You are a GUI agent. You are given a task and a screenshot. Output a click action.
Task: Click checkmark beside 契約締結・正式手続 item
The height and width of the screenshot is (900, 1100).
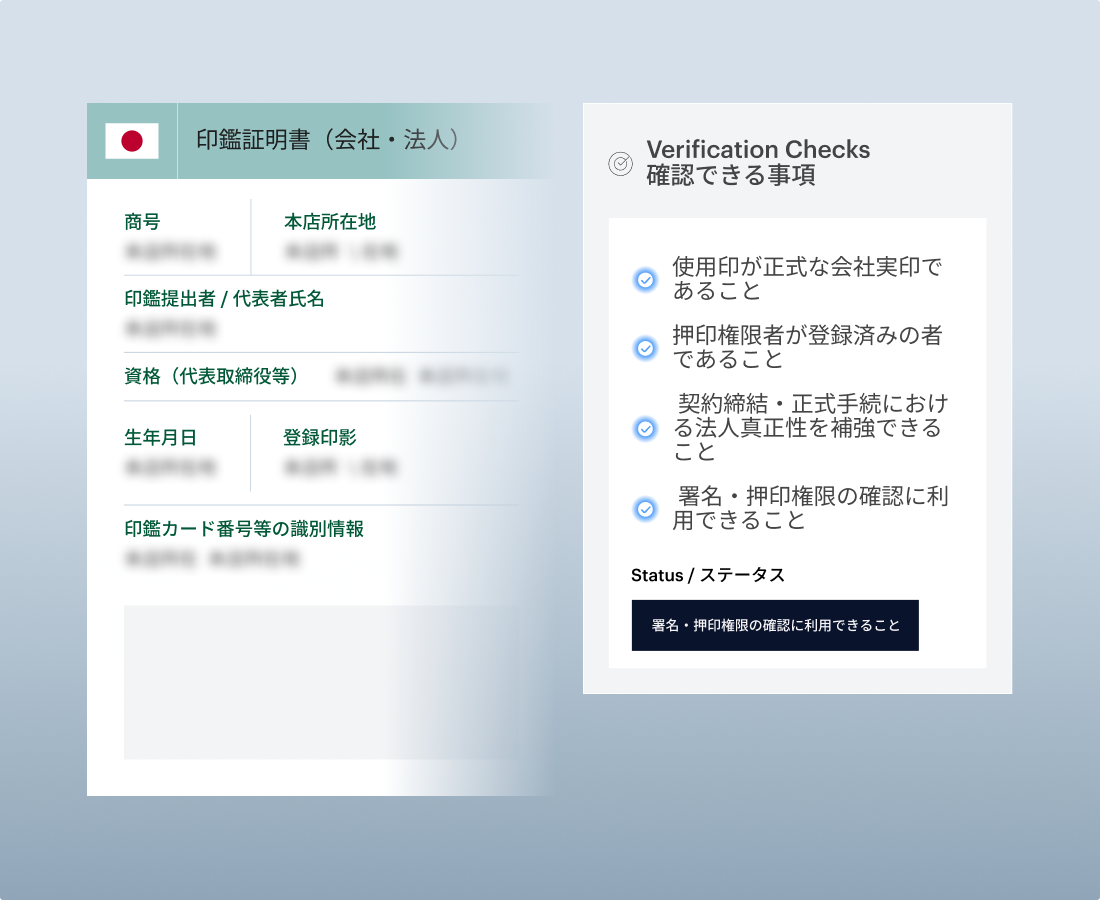(x=646, y=428)
